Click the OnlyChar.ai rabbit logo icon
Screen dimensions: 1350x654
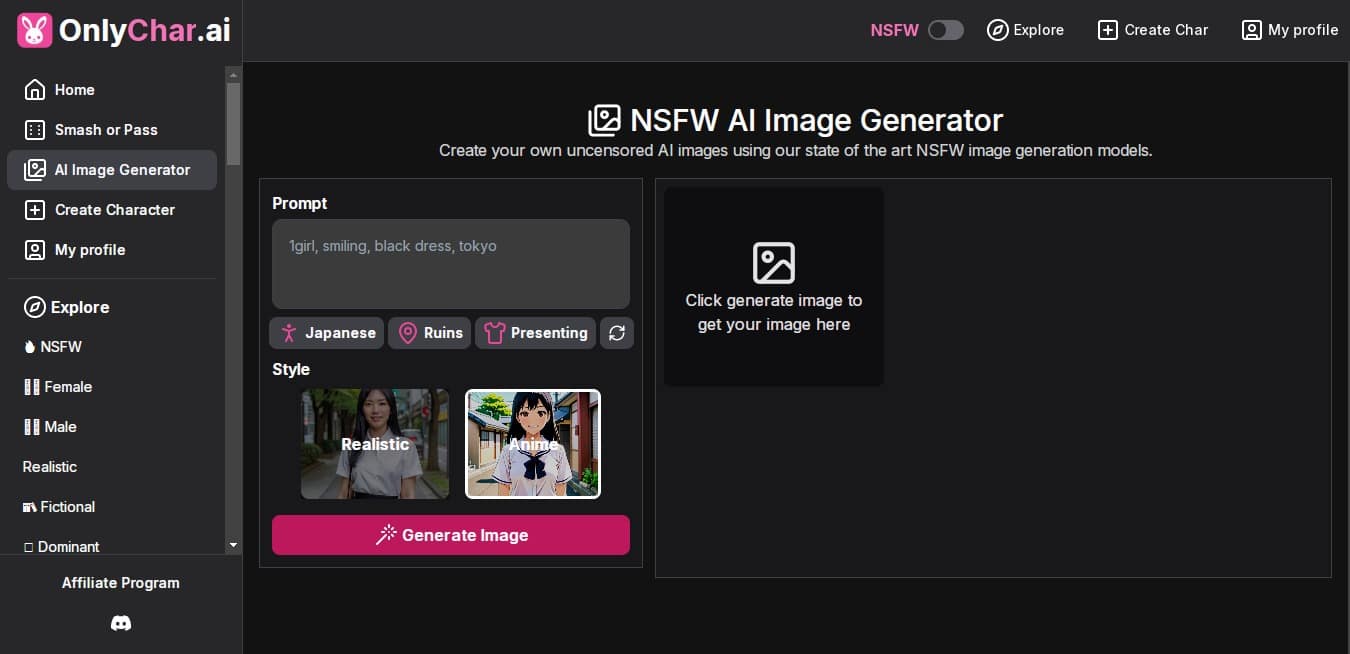[34, 30]
